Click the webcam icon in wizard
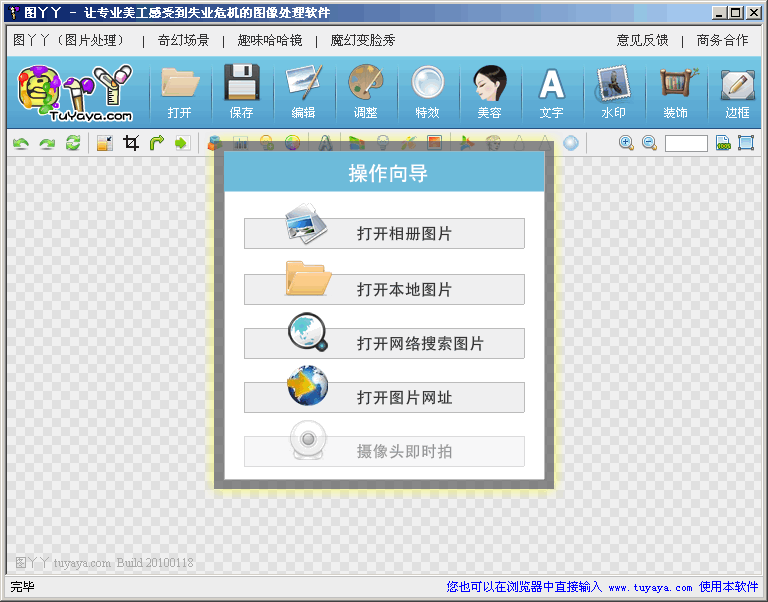Viewport: 768px width, 602px height. tap(308, 440)
